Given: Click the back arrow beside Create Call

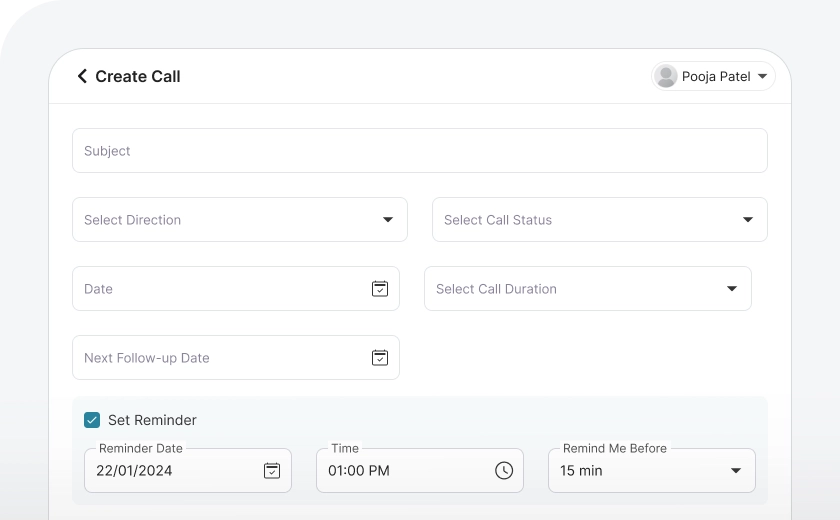Looking at the screenshot, I should click(82, 76).
